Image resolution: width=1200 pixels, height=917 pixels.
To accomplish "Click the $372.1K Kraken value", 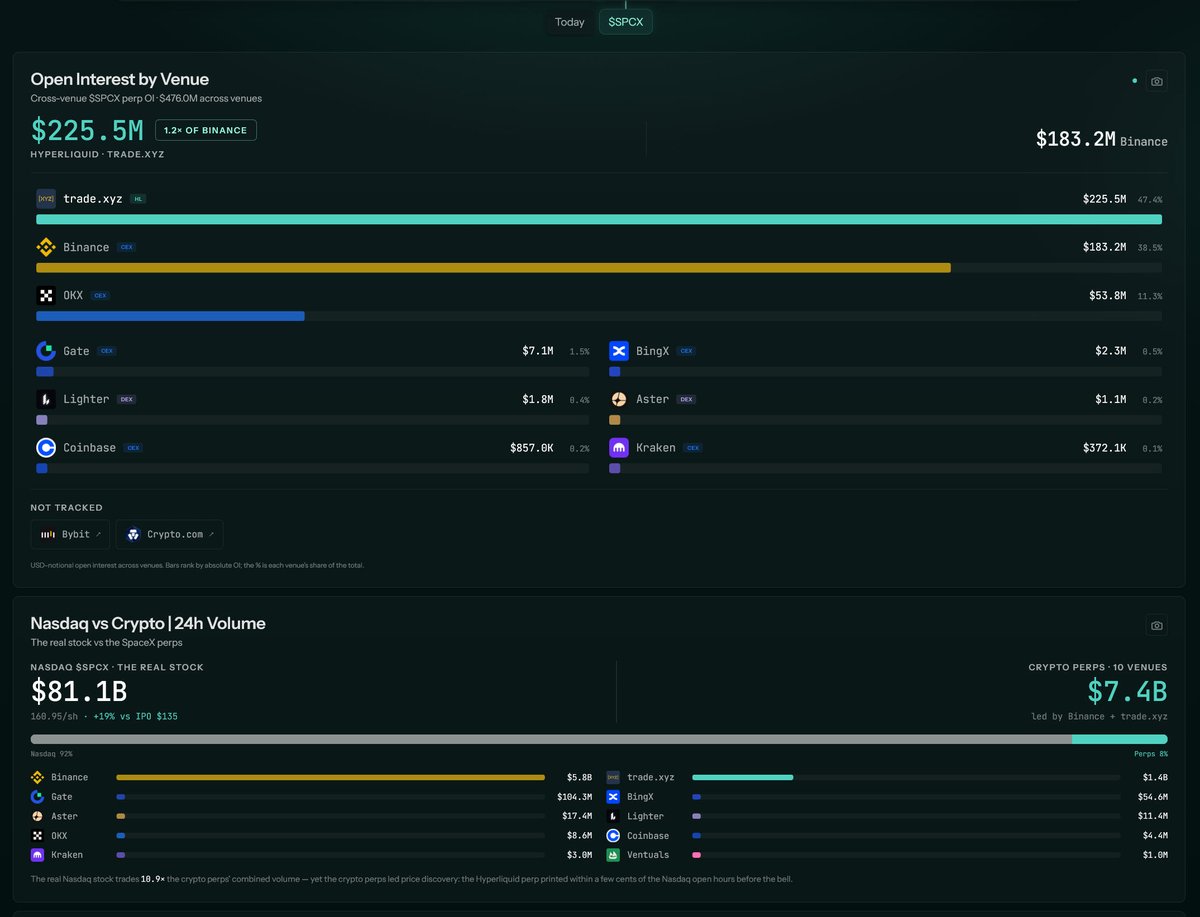I will point(1105,448).
